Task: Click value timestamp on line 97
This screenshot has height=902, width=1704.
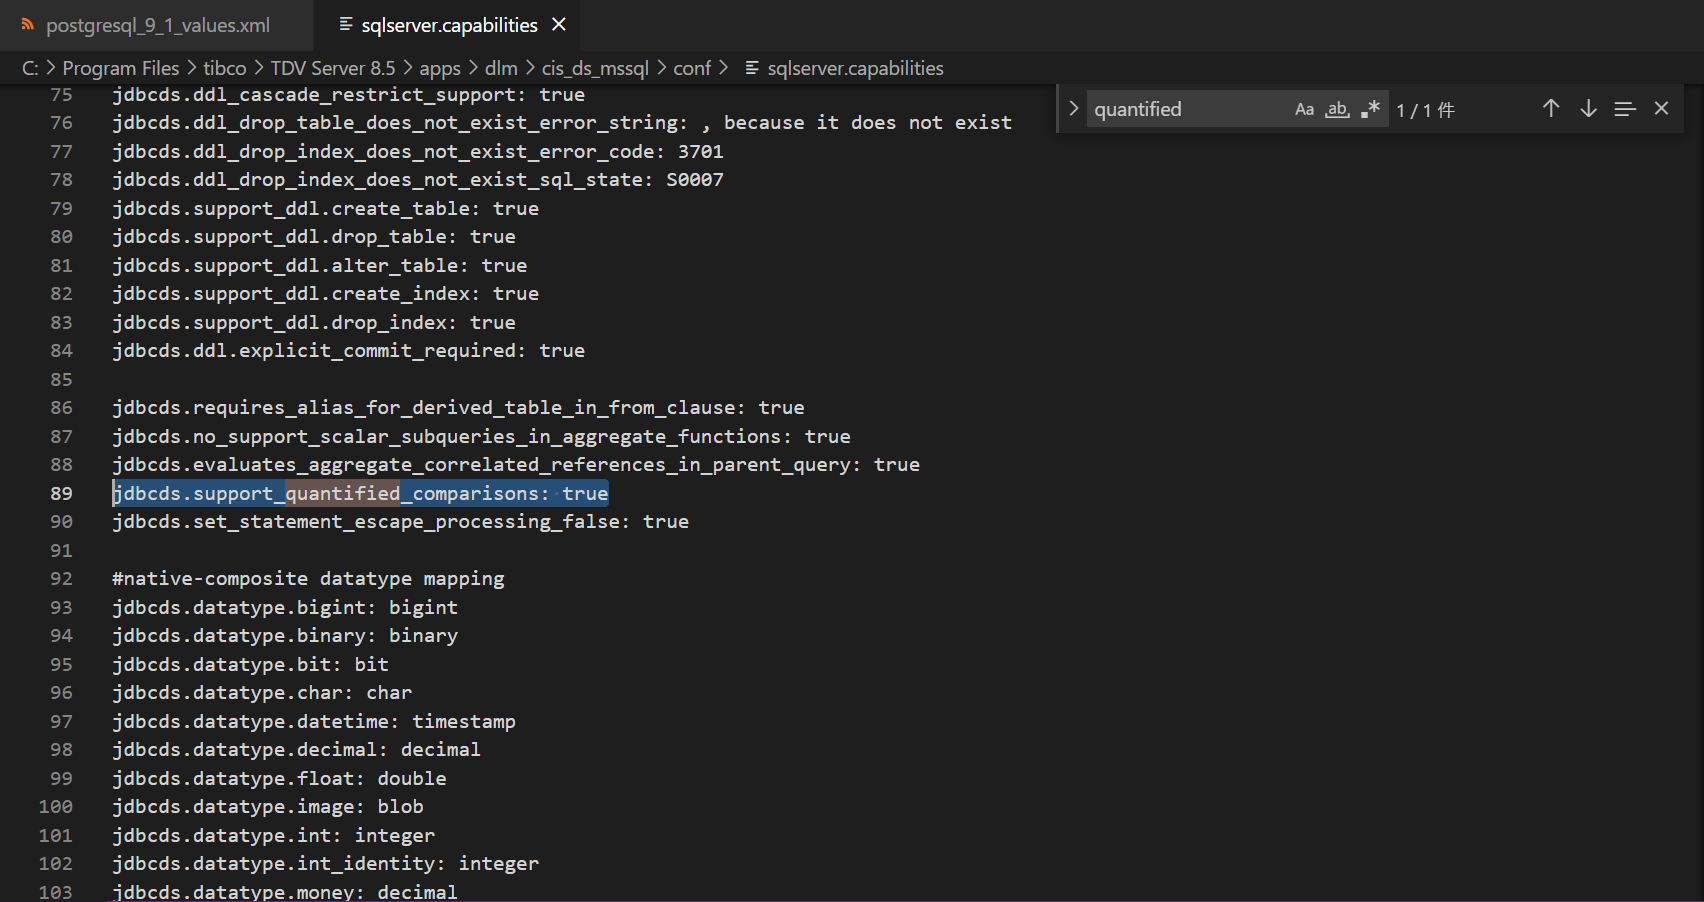Action: click(x=464, y=722)
